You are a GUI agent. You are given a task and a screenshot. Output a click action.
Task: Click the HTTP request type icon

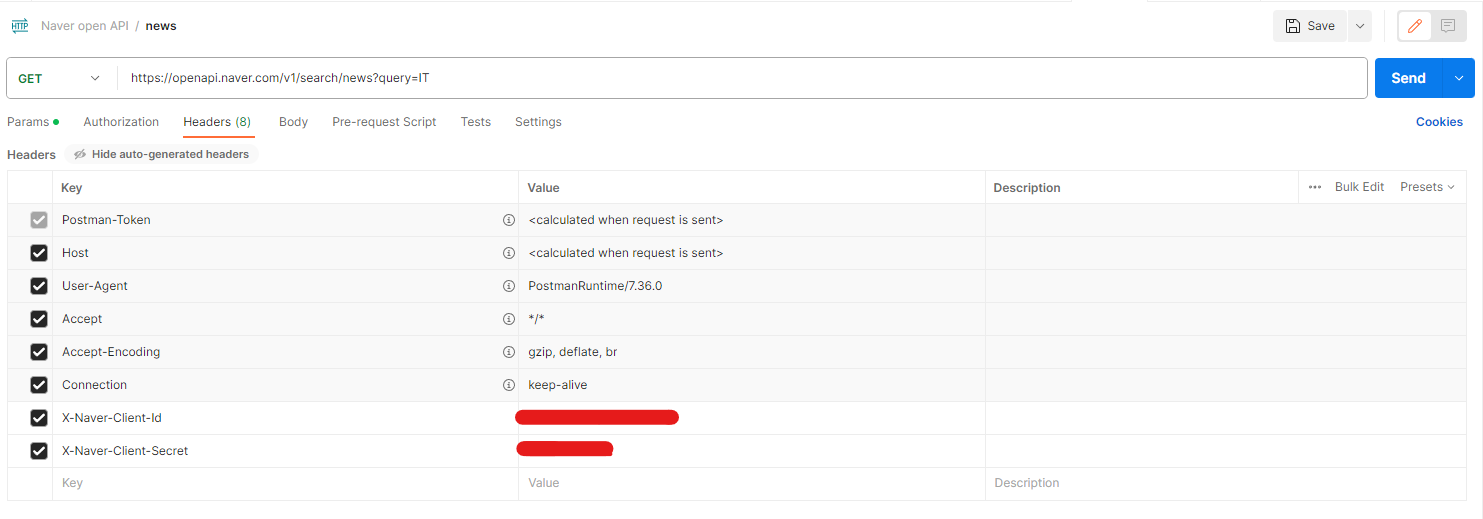[x=20, y=26]
